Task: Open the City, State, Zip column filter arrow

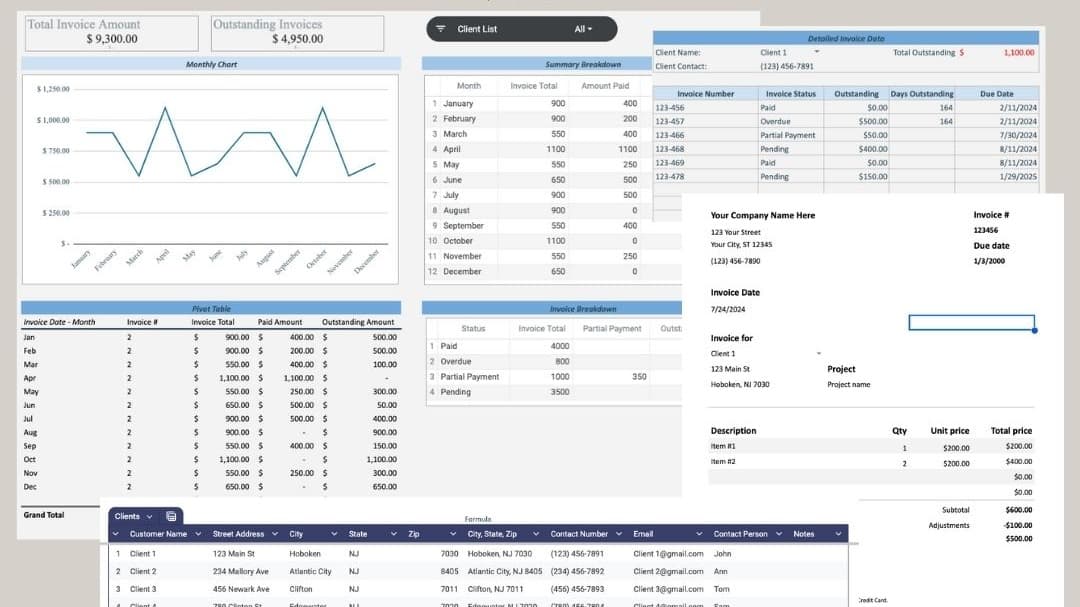Action: [535, 534]
